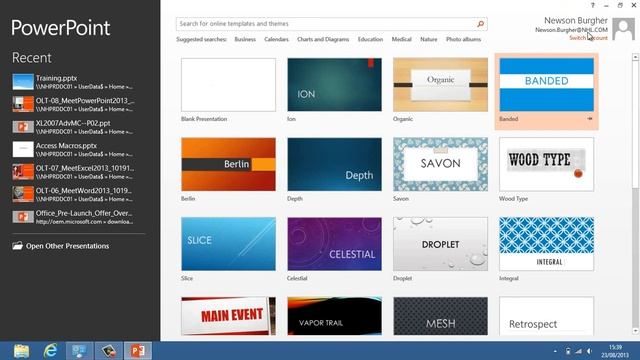Click the user account avatar picture
Image resolution: width=640 pixels, height=360 pixels.
623,29
